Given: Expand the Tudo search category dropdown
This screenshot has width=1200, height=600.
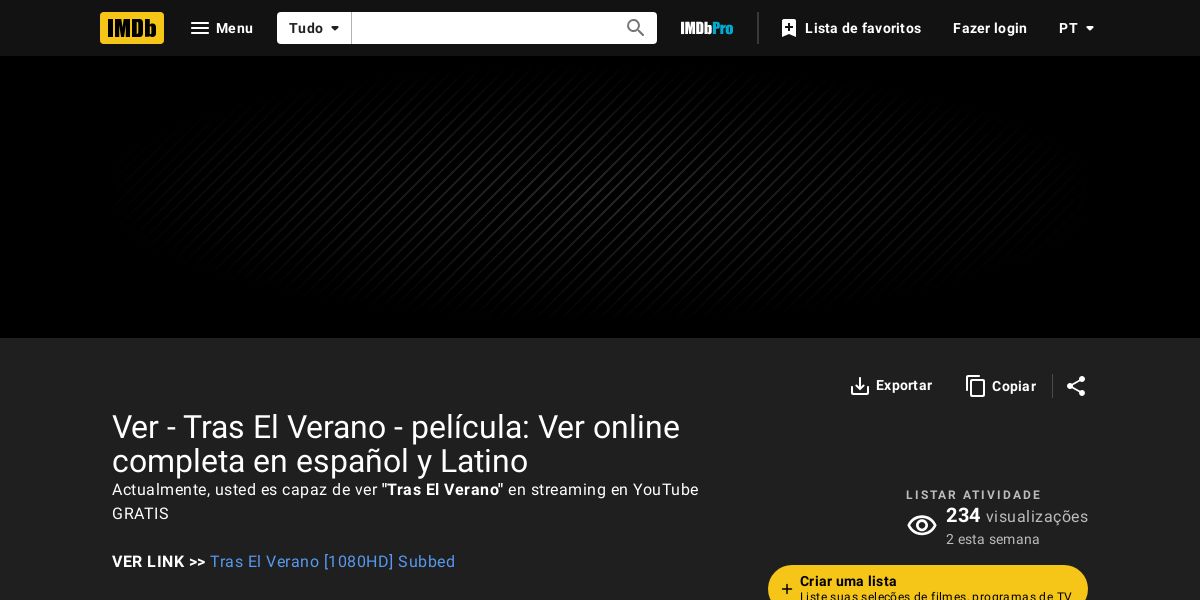Looking at the screenshot, I should 314,28.
